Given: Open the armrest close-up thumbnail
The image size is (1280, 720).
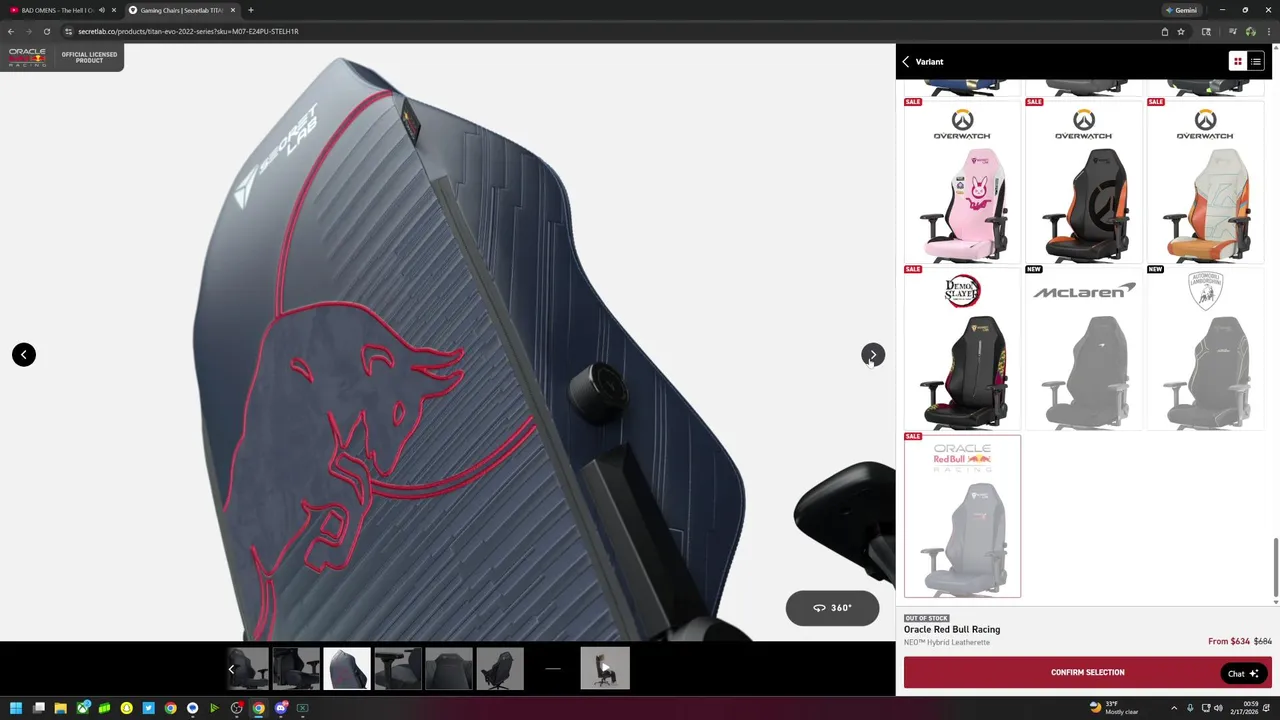Looking at the screenshot, I should [x=398, y=669].
